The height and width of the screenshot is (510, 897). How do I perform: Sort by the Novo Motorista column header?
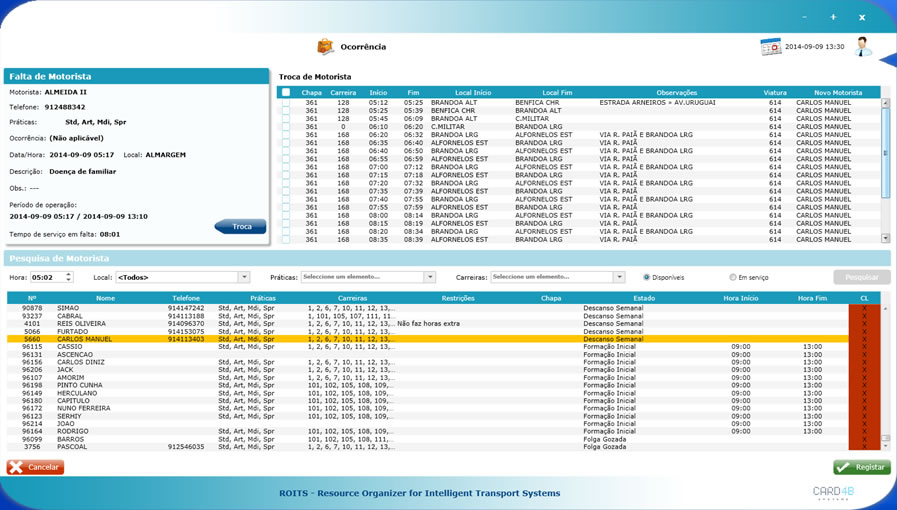coord(837,93)
